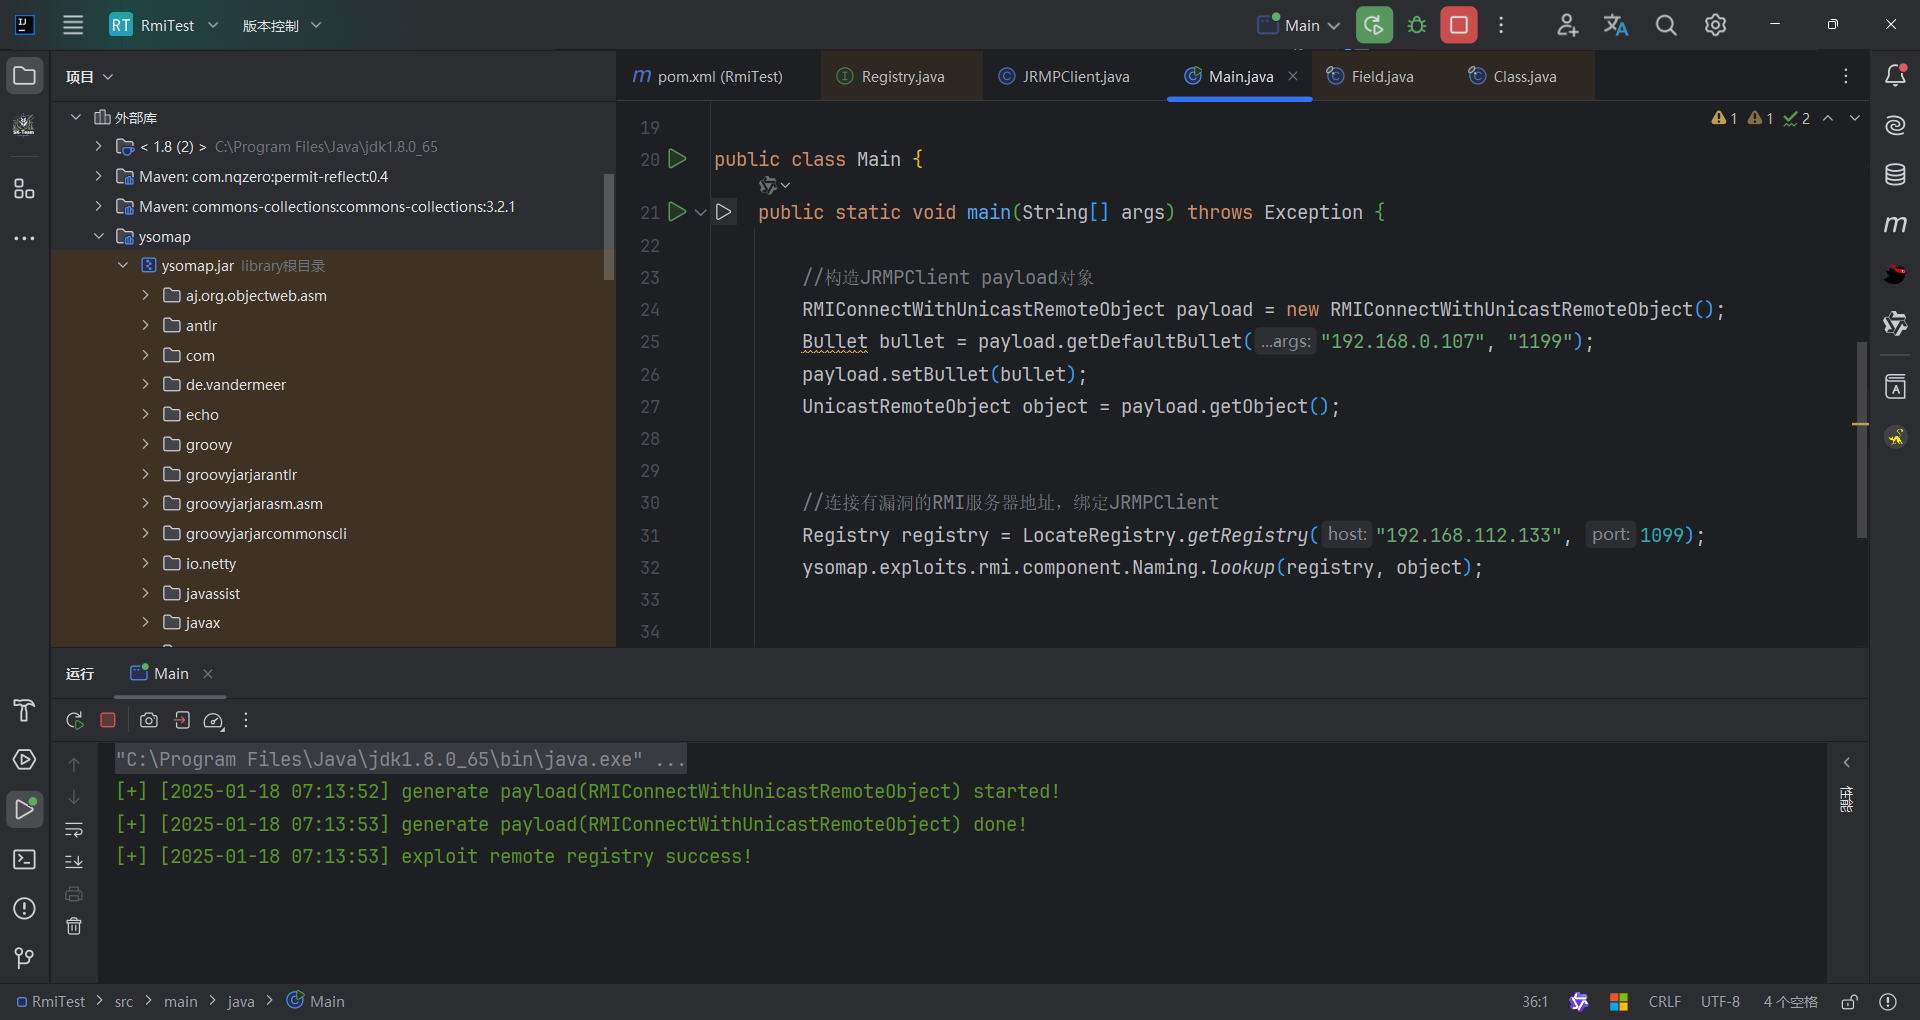Select the Main tab in Run panel

pos(160,674)
